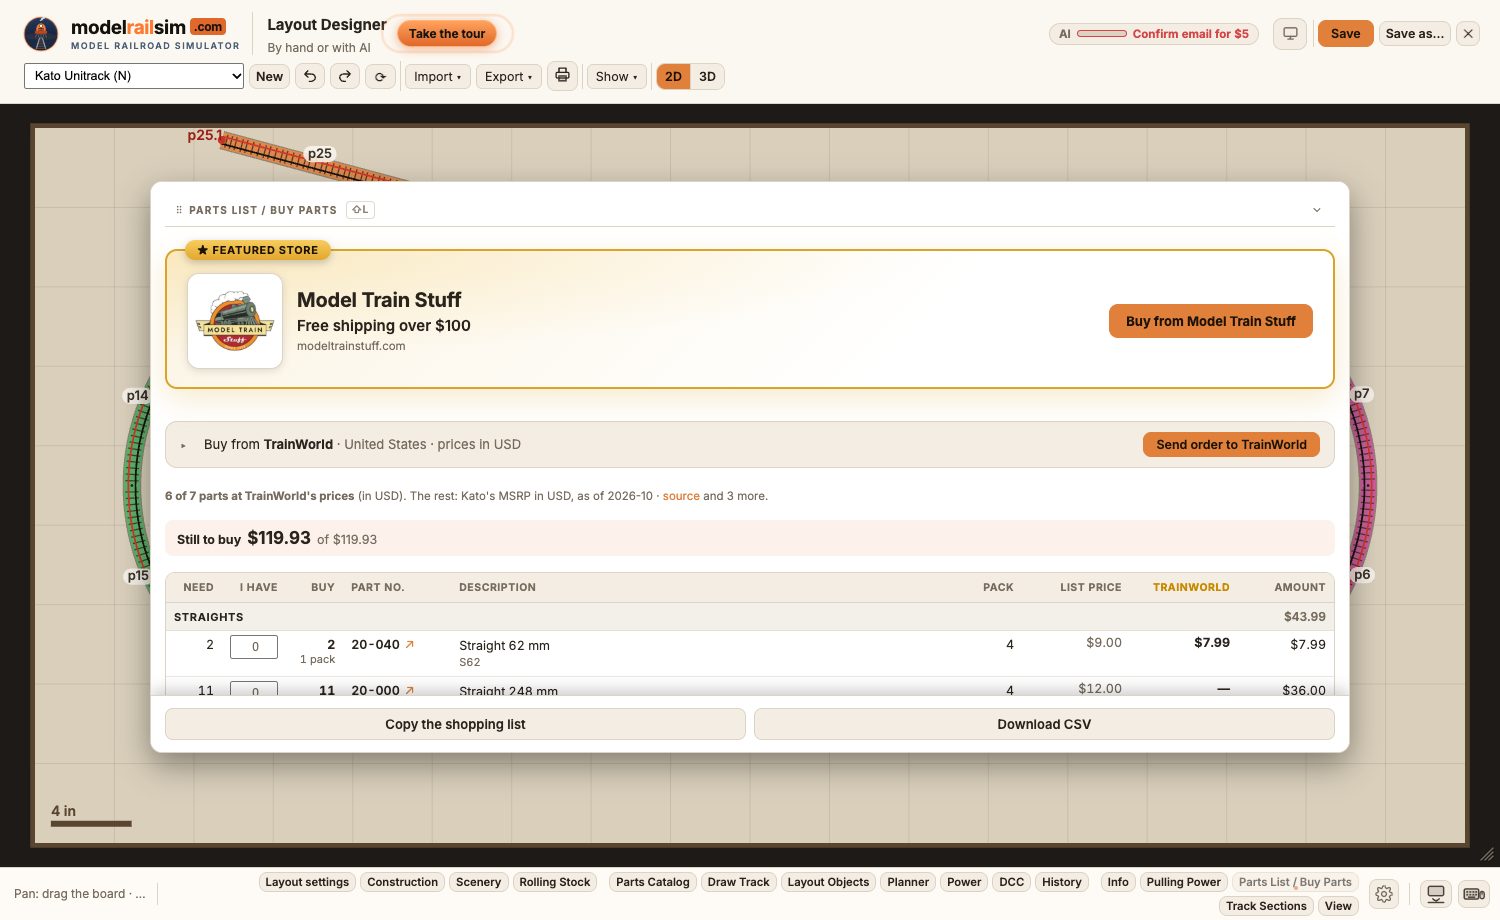Click the modelrailsim locomotive logo
Screen dimensions: 1500x920
[x=41, y=34]
